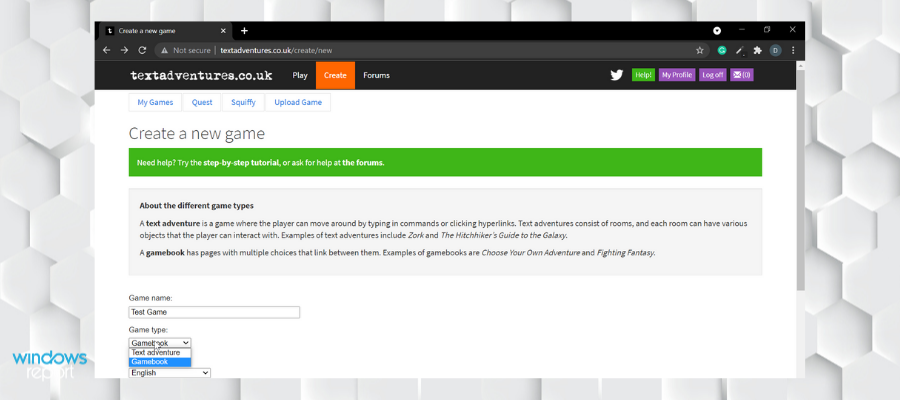Viewport: 900px width, 400px height.
Task: Open the Chrome three-dot menu
Action: tap(793, 51)
